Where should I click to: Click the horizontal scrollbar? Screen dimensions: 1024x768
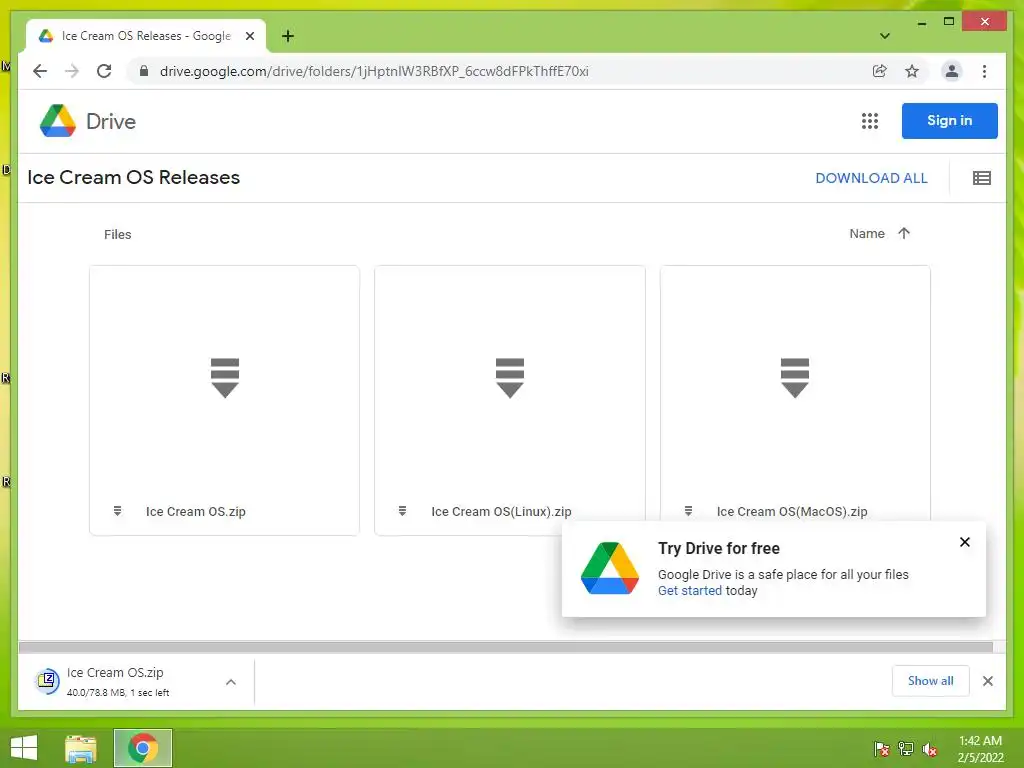pos(505,647)
